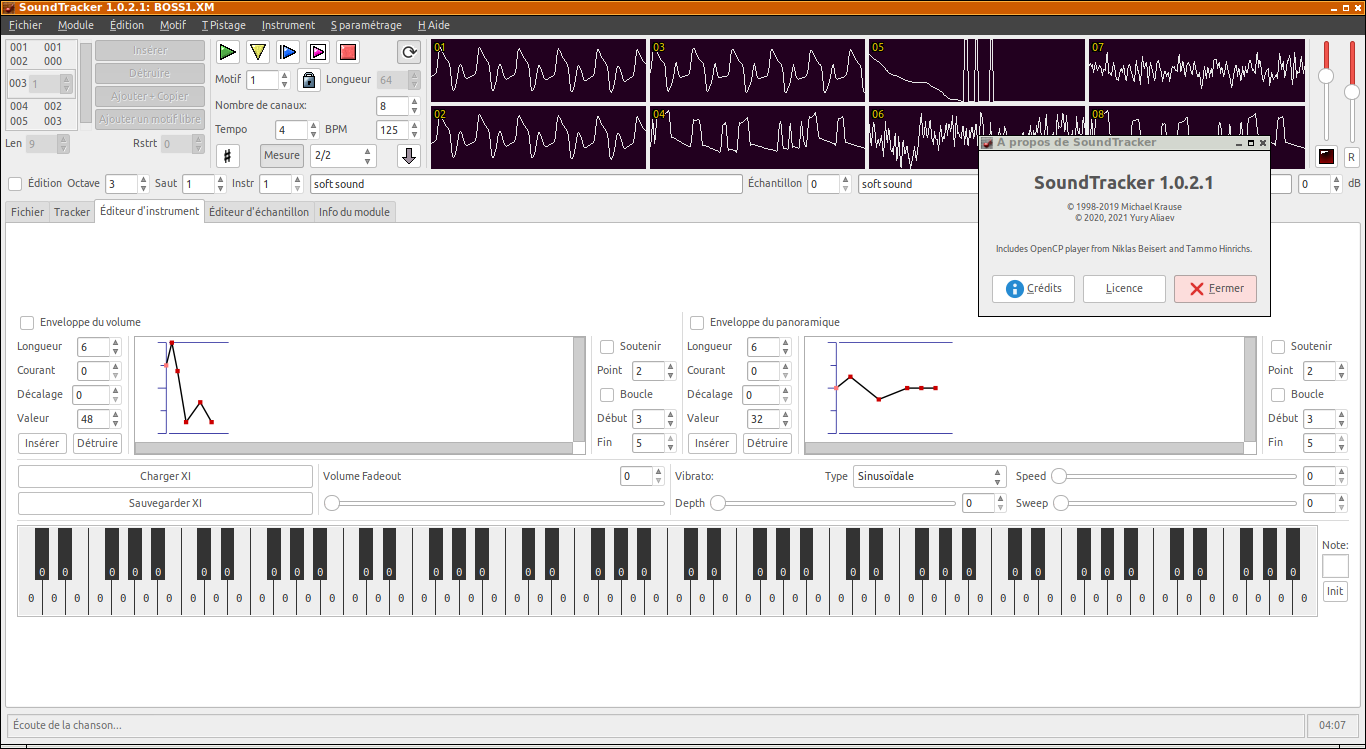Click the yellow Play Pattern triangle button
Screen dimensions: 1366x749
point(258,52)
